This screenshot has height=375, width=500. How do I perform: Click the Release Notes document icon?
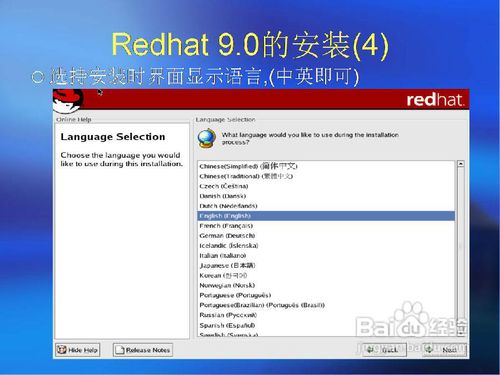pyautogui.click(x=120, y=350)
